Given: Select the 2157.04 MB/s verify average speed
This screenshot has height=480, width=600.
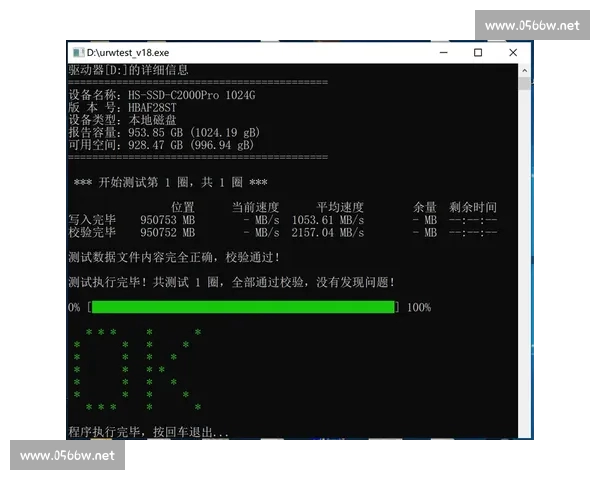Looking at the screenshot, I should pyautogui.click(x=327, y=233).
